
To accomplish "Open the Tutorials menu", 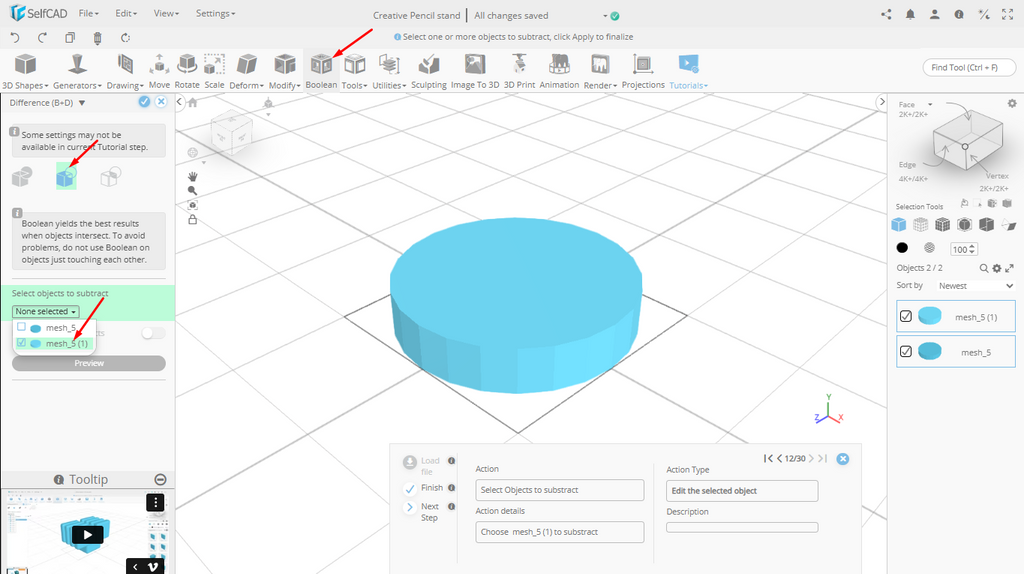I will tap(688, 72).
